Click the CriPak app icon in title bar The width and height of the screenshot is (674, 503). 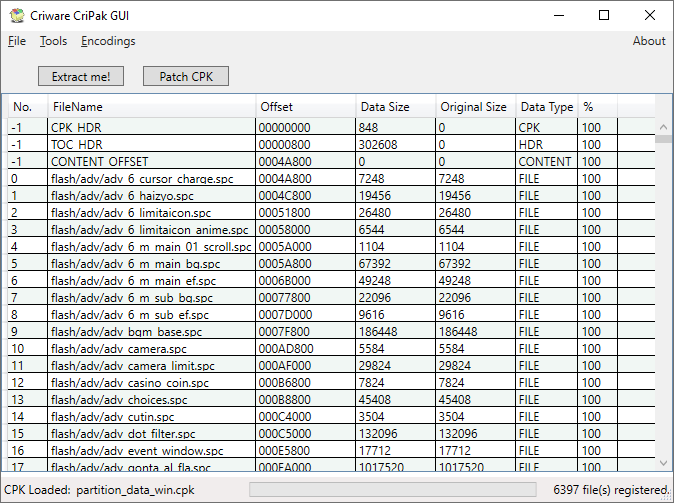17,15
